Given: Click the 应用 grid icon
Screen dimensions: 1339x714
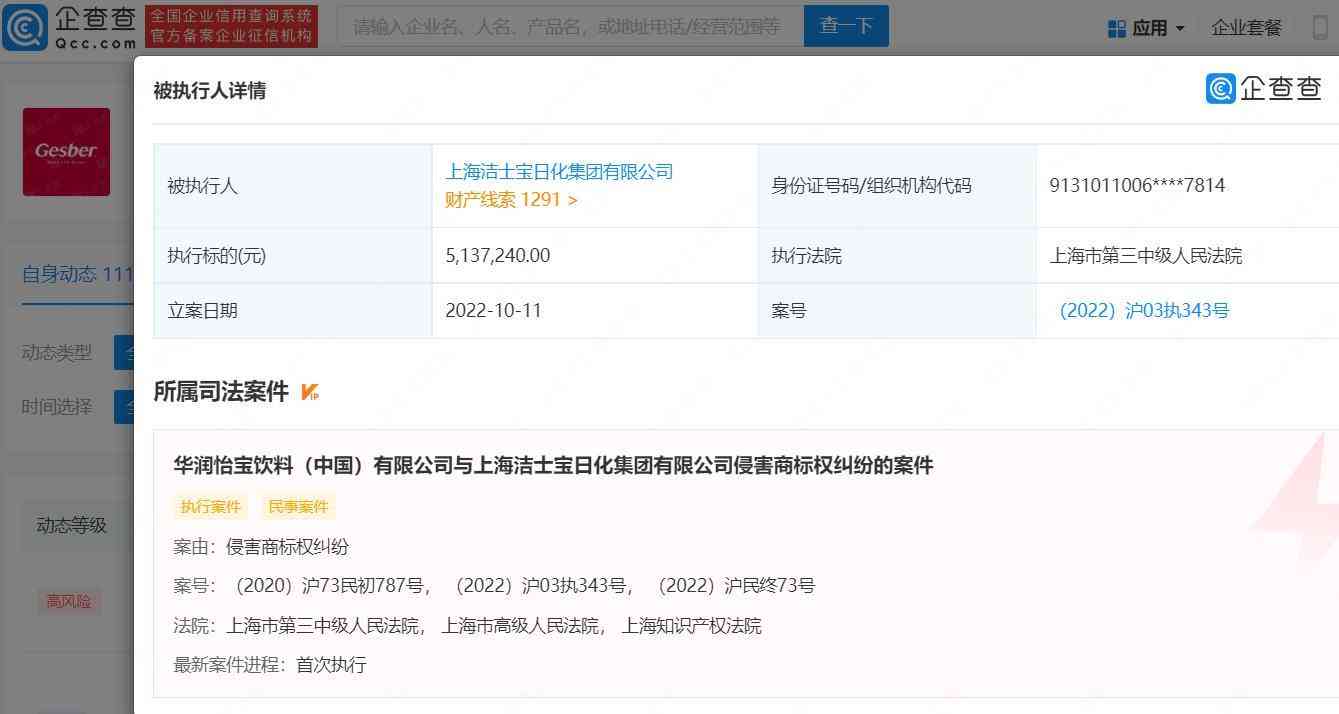Looking at the screenshot, I should [x=1117, y=29].
